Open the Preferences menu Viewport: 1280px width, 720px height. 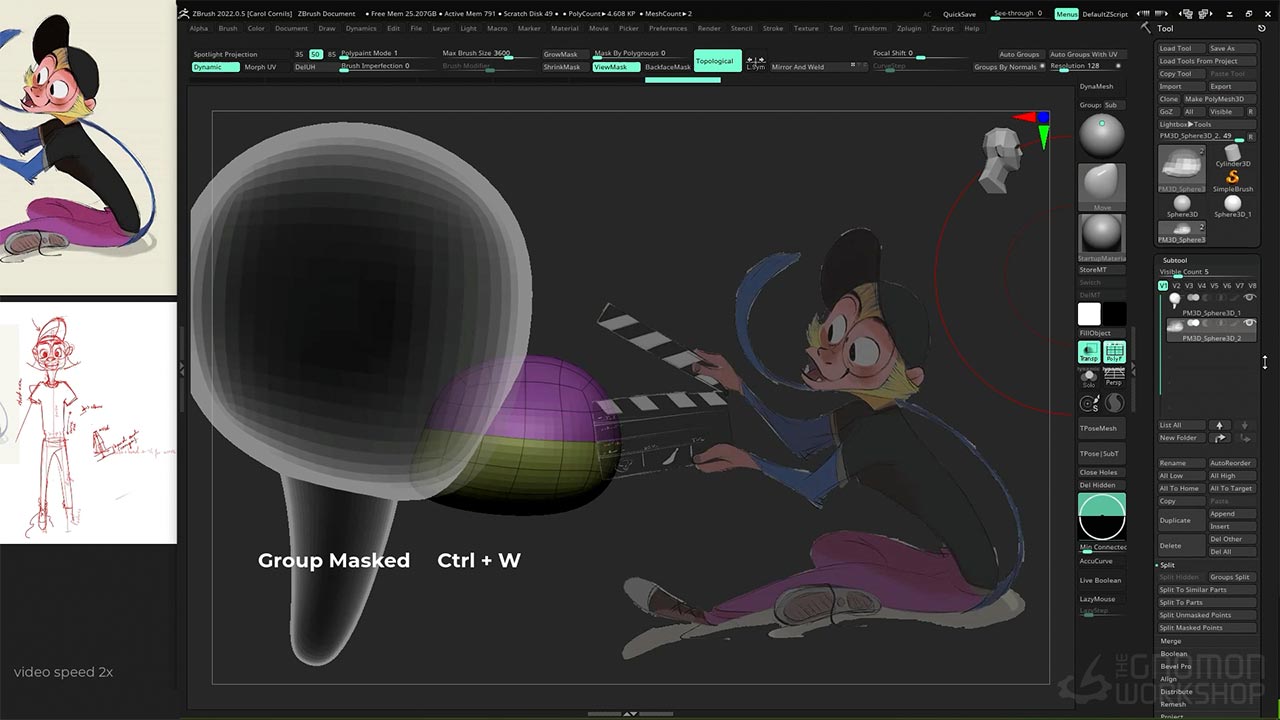pyautogui.click(x=668, y=28)
